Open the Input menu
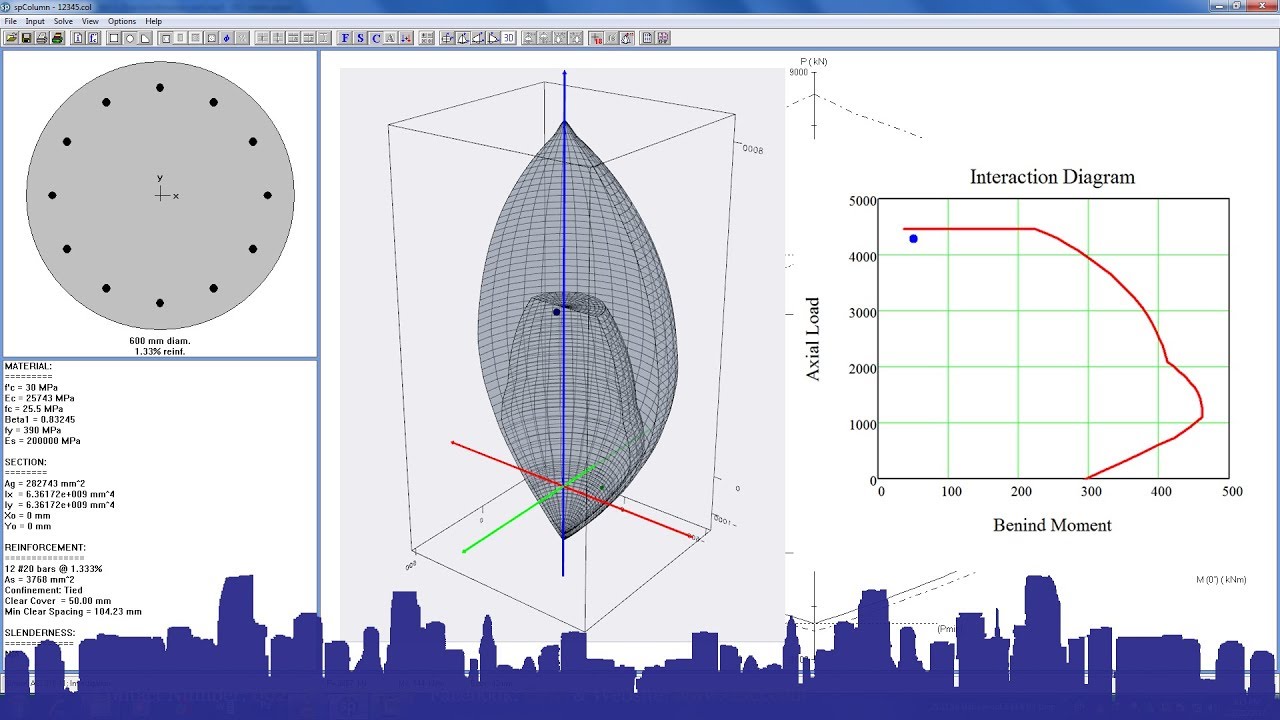1280x720 pixels. click(x=36, y=20)
